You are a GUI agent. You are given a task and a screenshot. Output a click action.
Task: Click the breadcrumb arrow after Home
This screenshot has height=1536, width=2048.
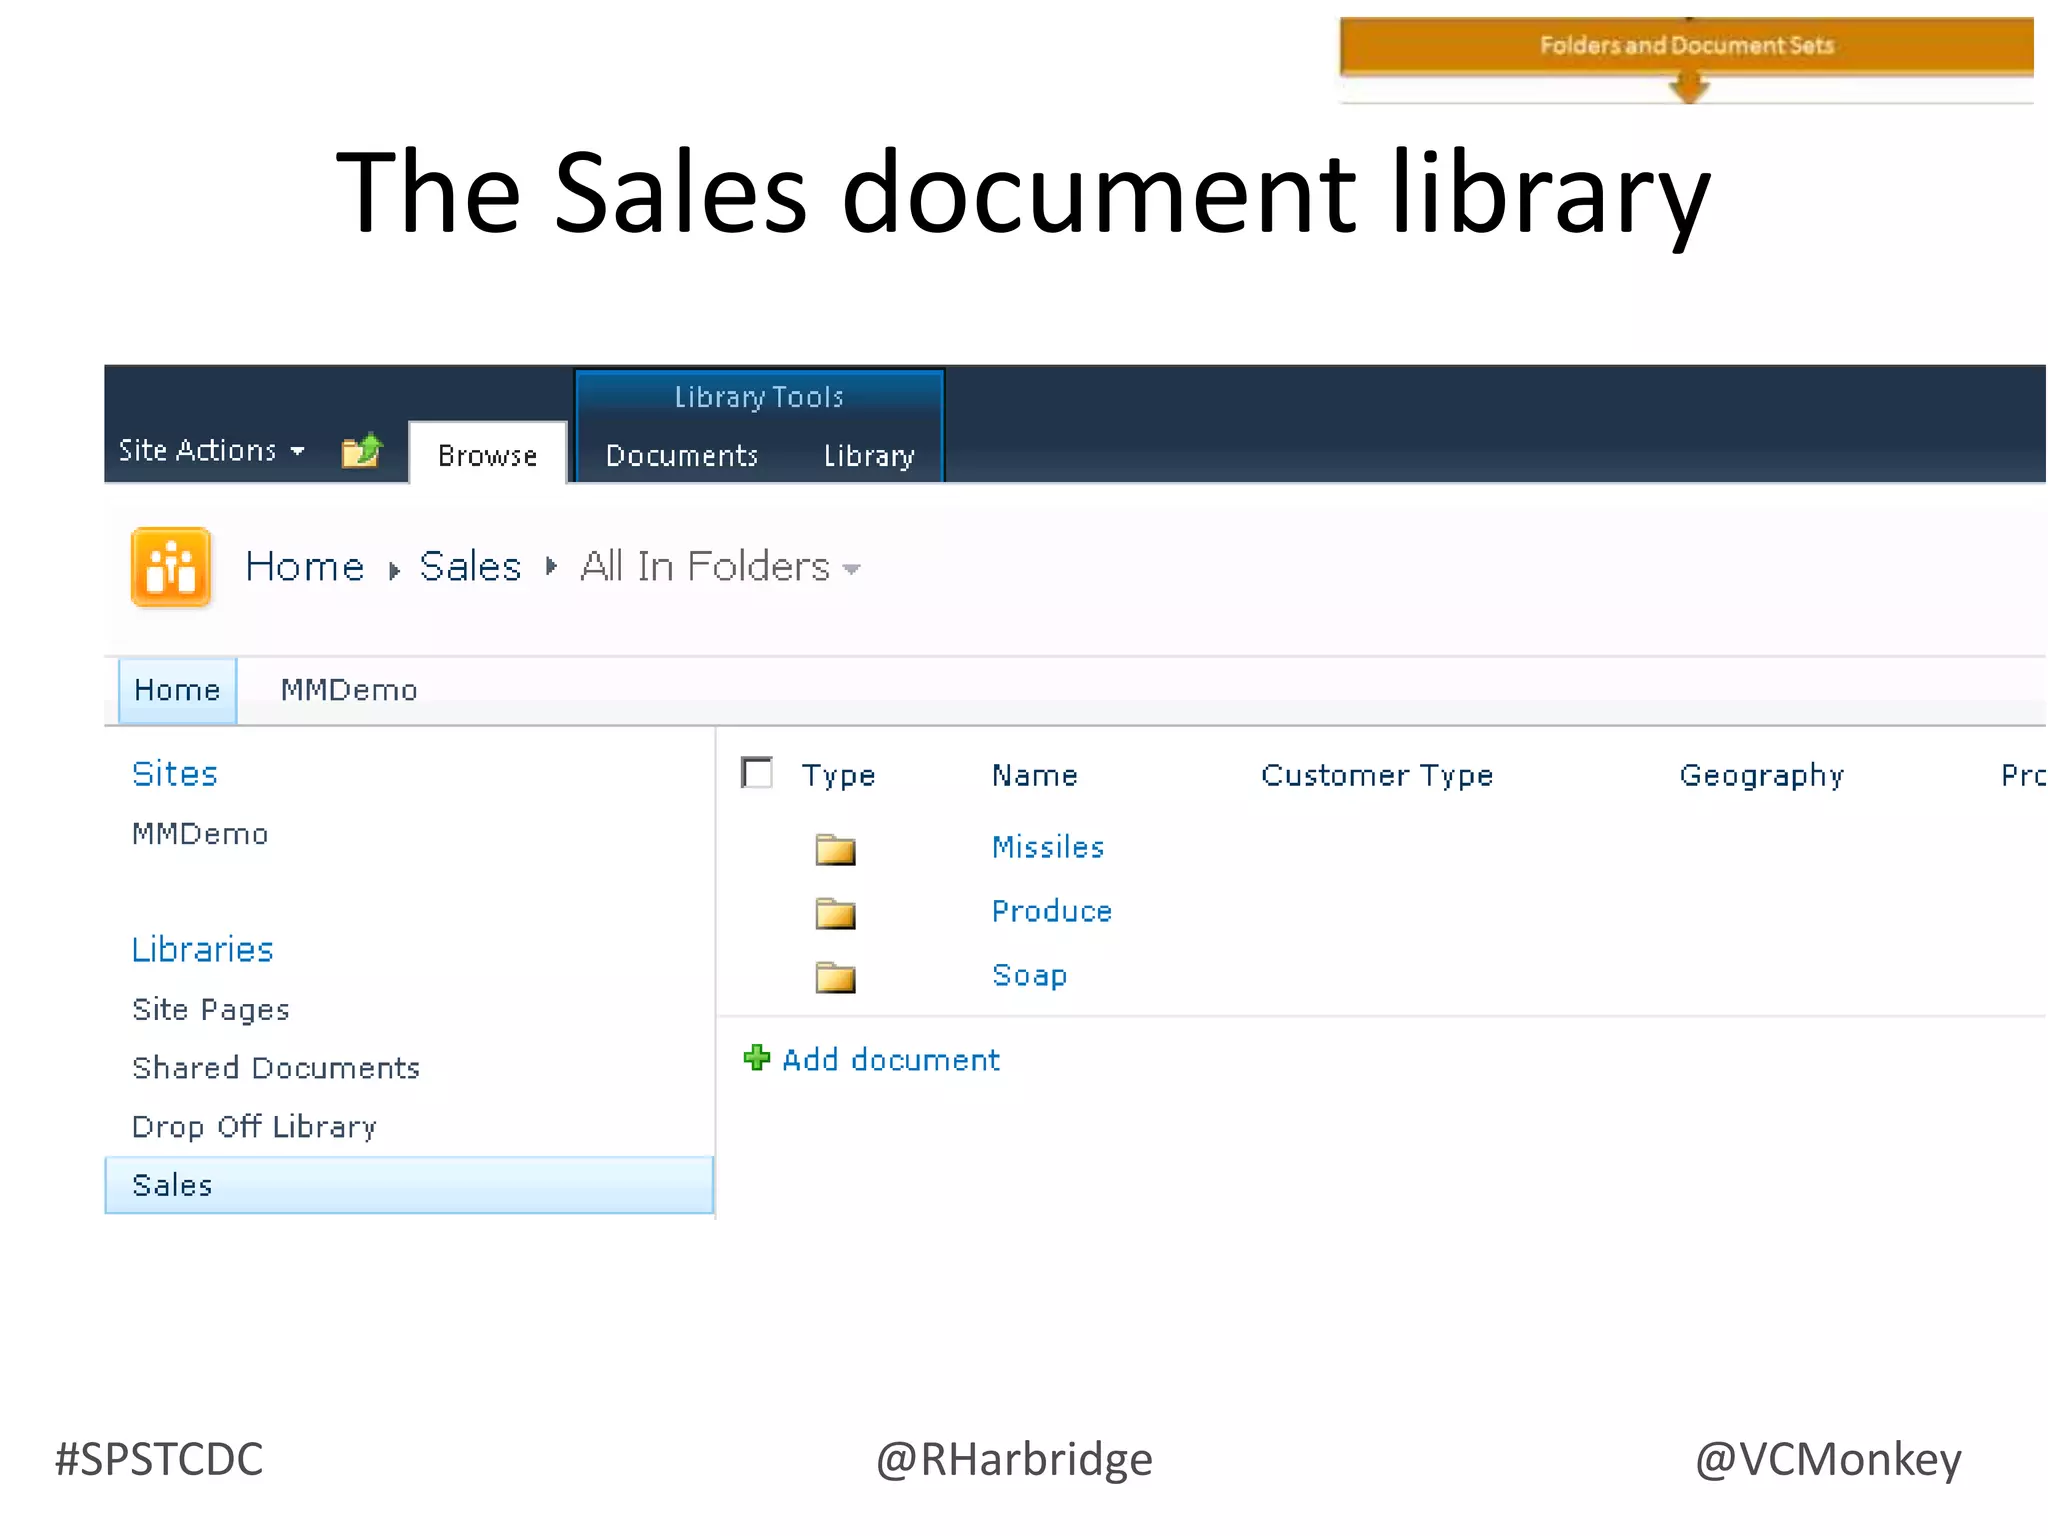(394, 570)
